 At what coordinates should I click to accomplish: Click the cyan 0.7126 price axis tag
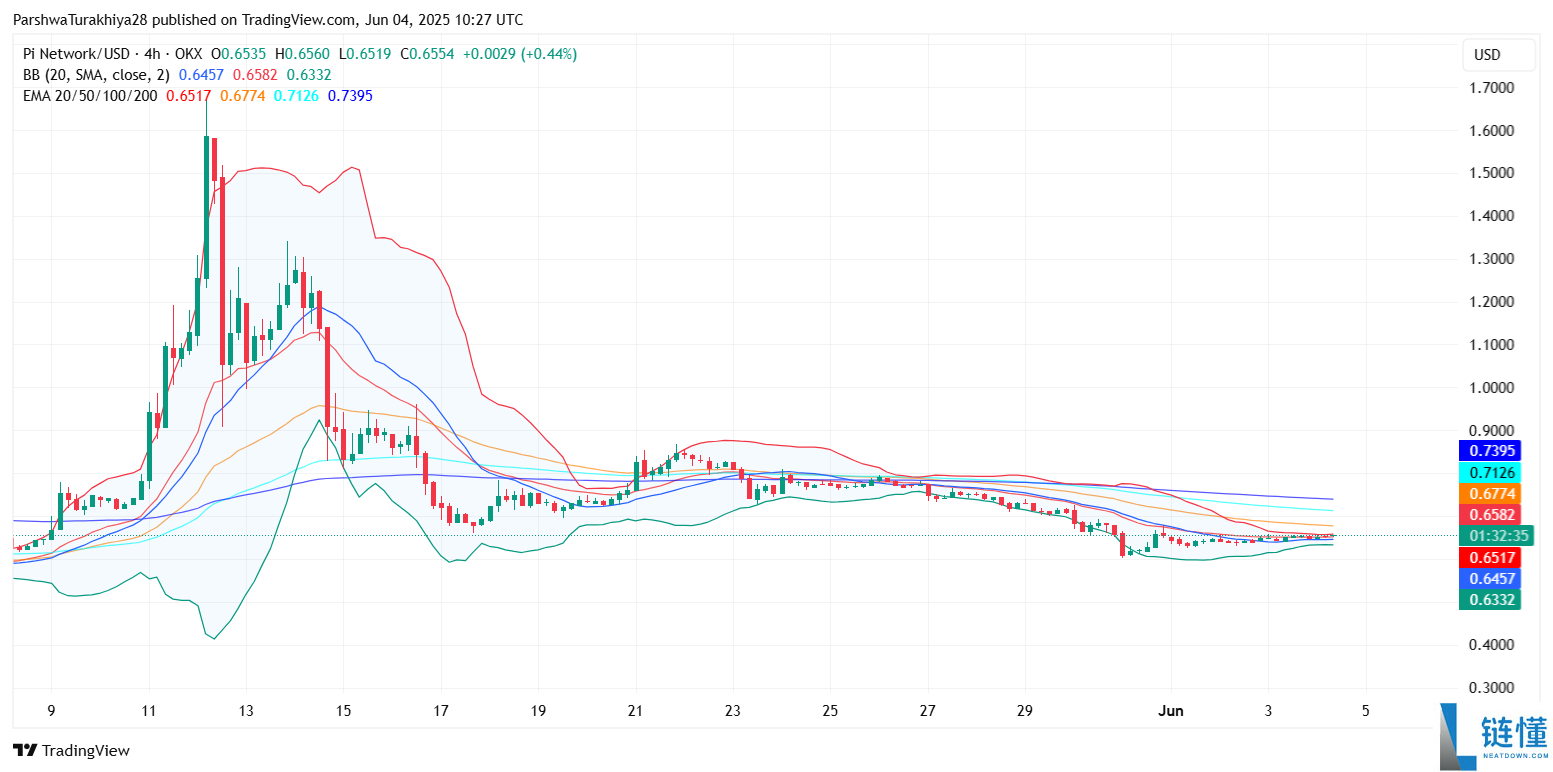(x=1489, y=472)
